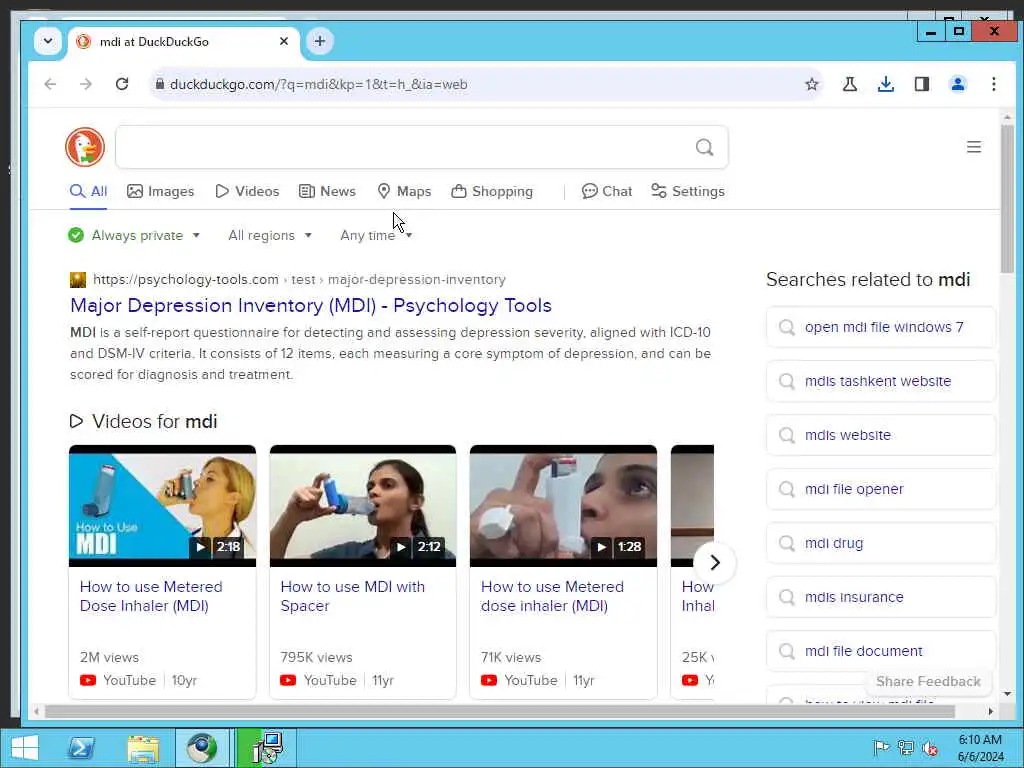
Task: Search related 'mdis website'
Action: [881, 435]
